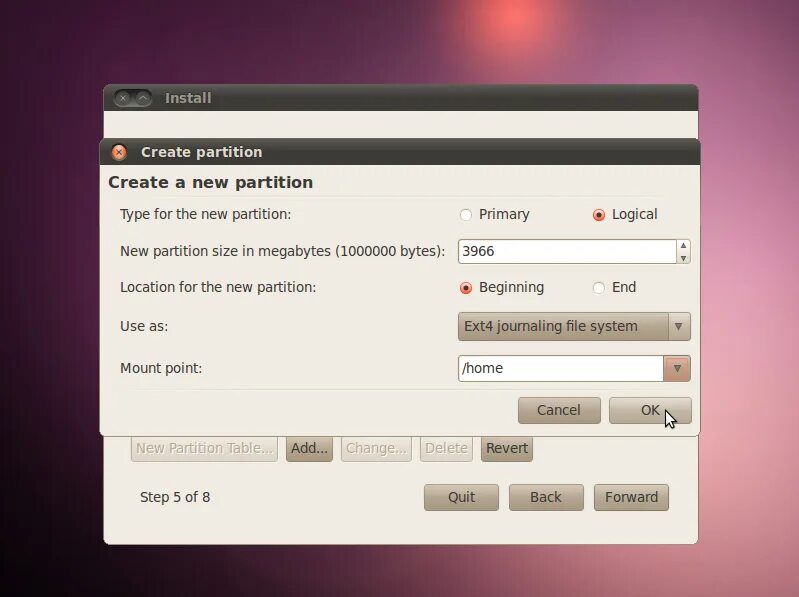Click New Partition Table... button
The image size is (799, 597).
coord(204,448)
